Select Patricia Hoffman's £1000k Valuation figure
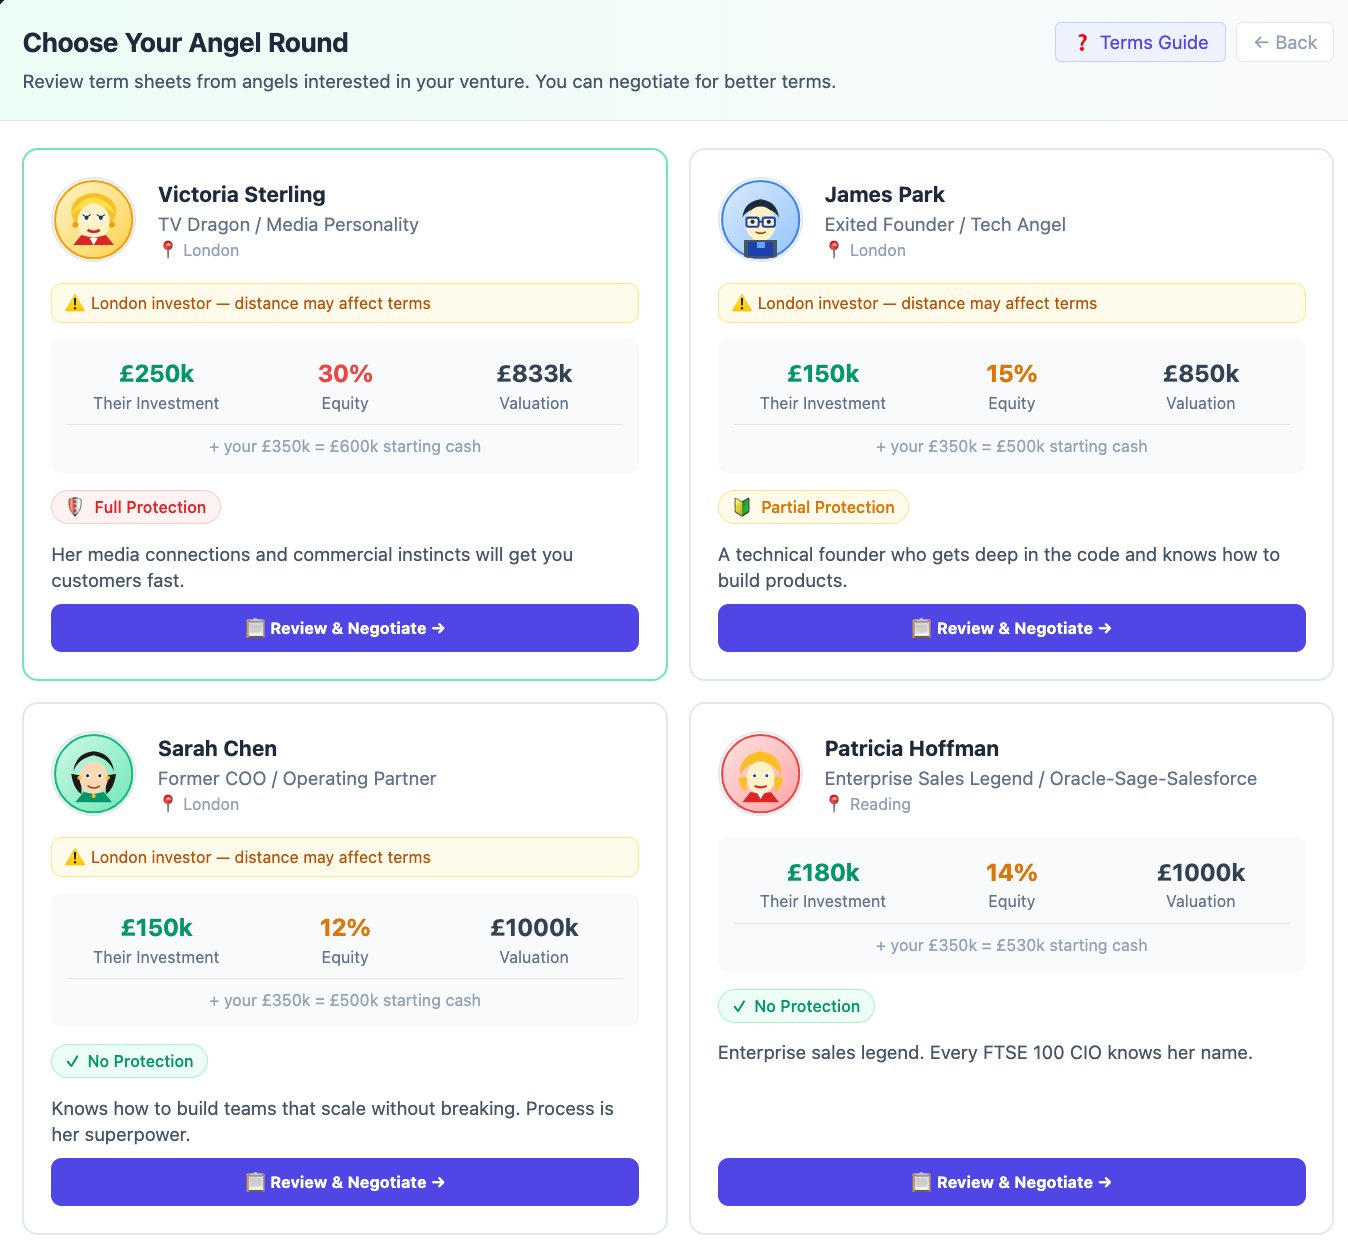 [x=1200, y=872]
